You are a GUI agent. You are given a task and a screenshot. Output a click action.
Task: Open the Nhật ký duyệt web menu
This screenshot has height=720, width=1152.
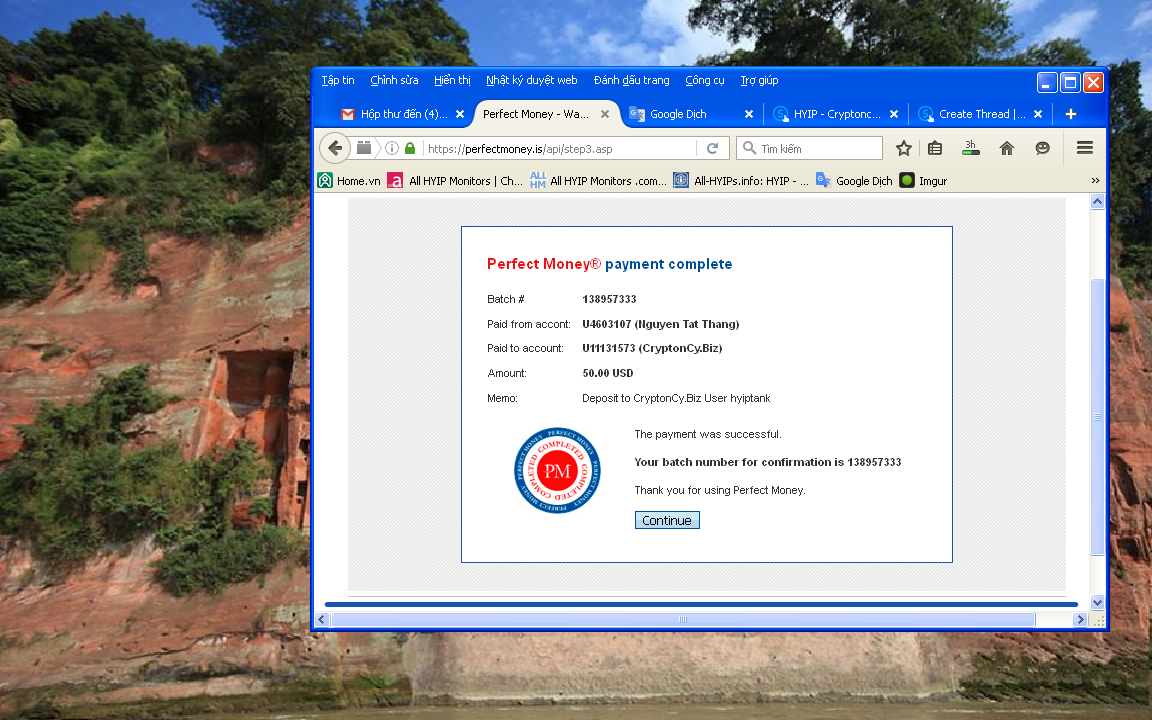click(x=531, y=80)
